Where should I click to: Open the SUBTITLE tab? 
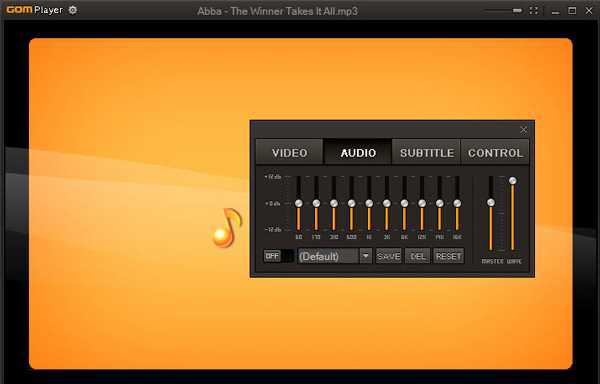point(427,152)
